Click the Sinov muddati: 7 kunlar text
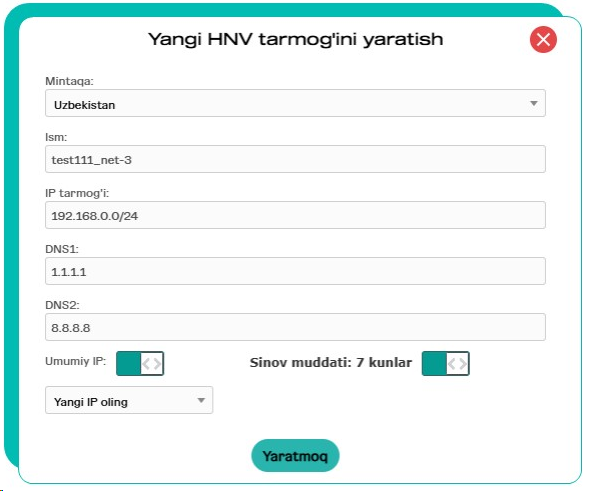 [331, 363]
